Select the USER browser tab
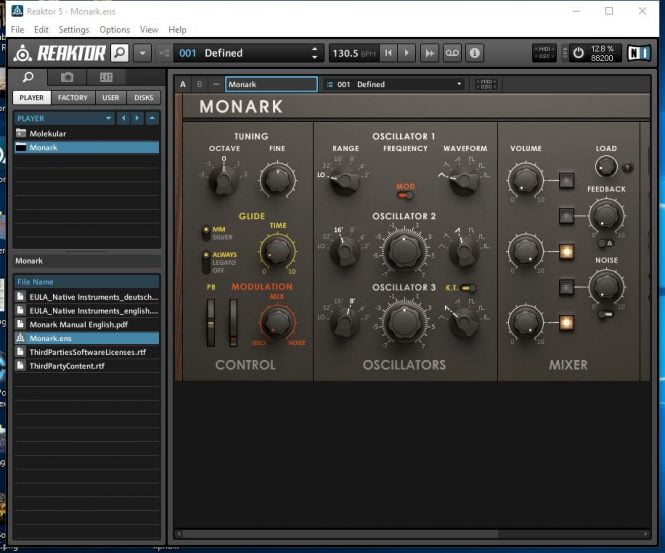The width and height of the screenshot is (665, 553). 111,98
